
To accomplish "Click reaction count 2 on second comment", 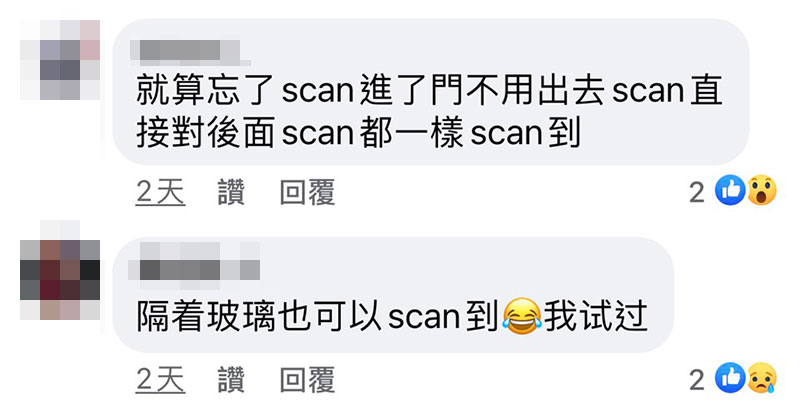I will 697,380.
